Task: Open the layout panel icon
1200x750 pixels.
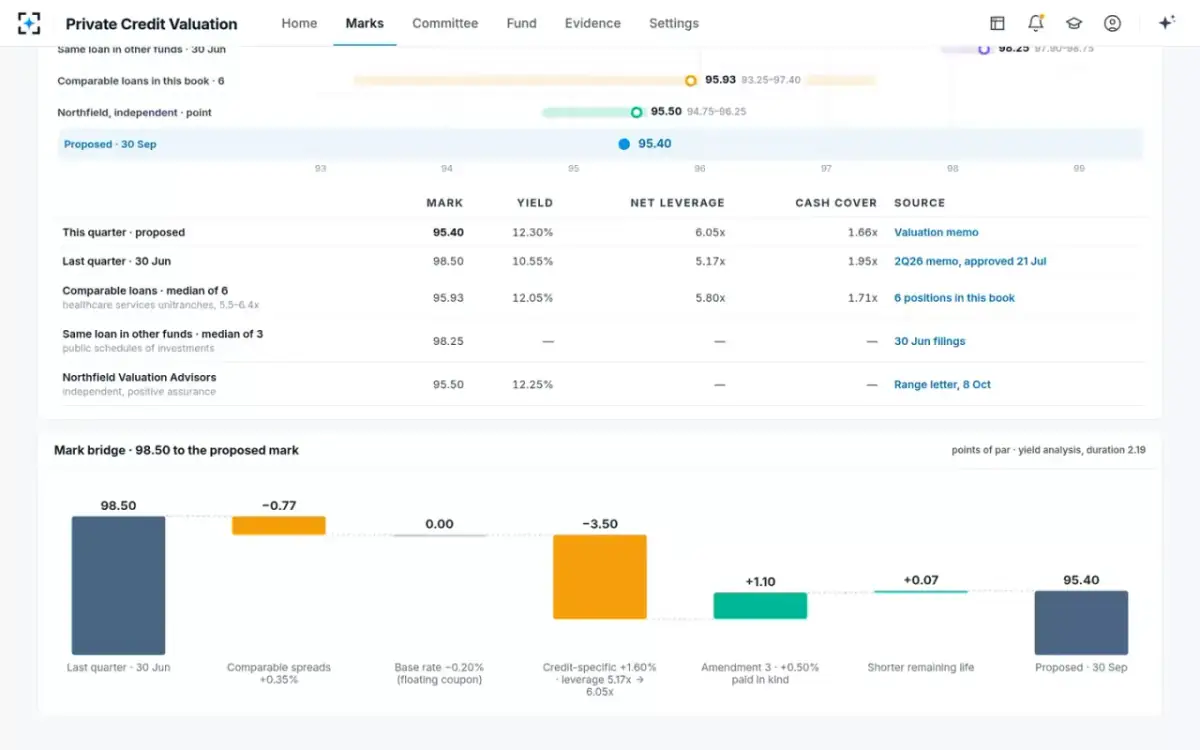Action: tap(997, 23)
